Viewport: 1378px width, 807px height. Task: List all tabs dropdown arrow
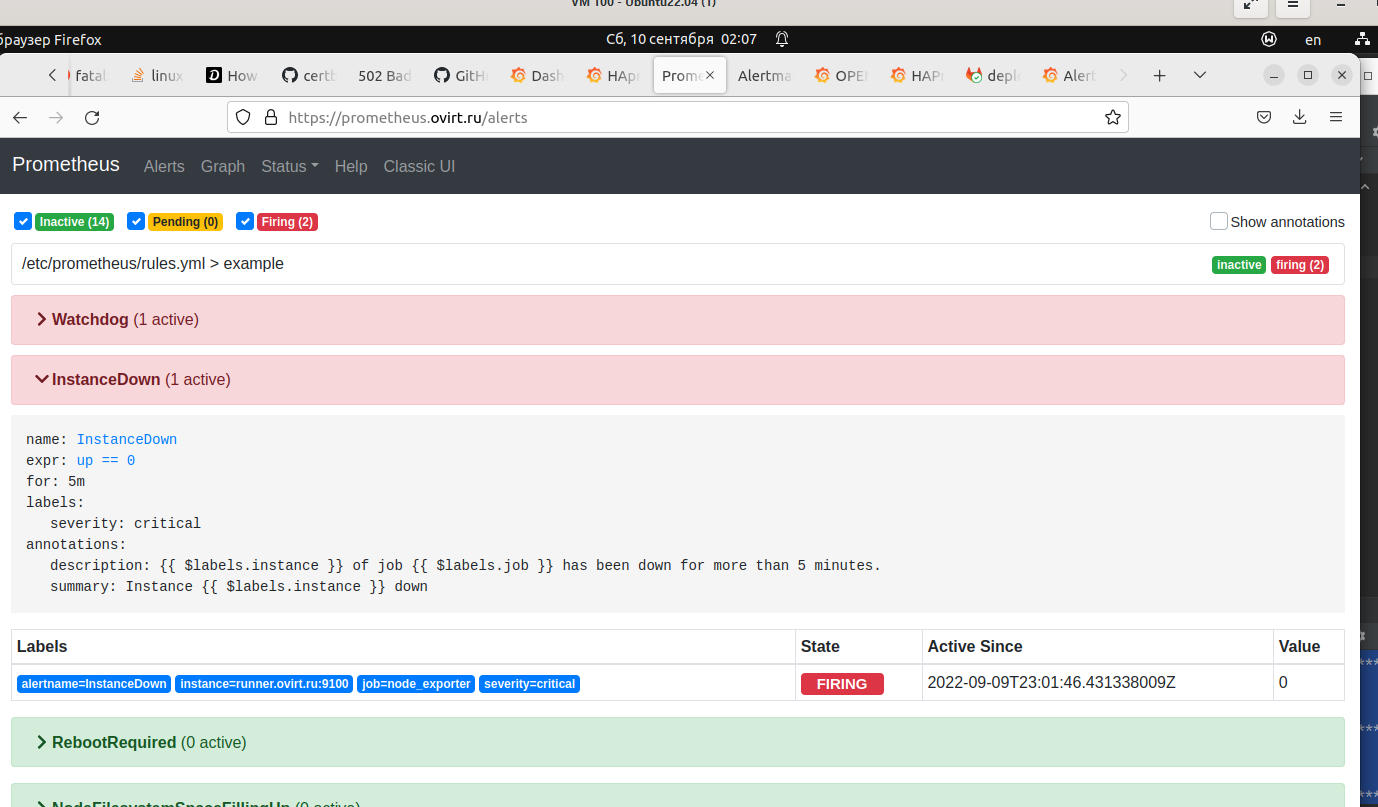pos(1200,75)
